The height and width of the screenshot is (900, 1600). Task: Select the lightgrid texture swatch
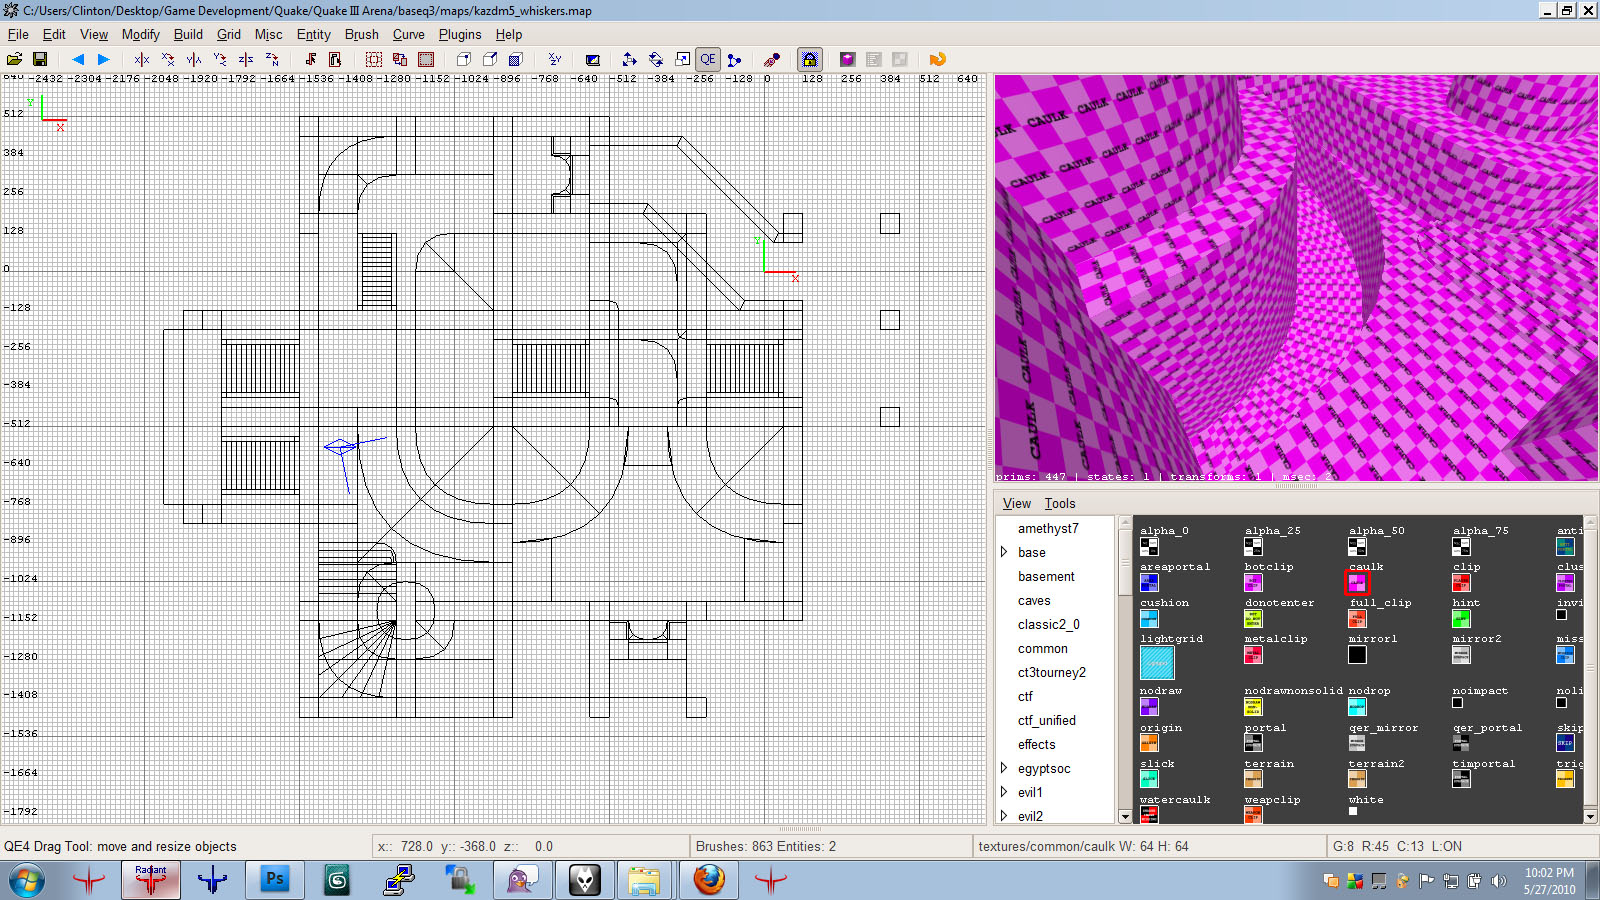(x=1157, y=663)
